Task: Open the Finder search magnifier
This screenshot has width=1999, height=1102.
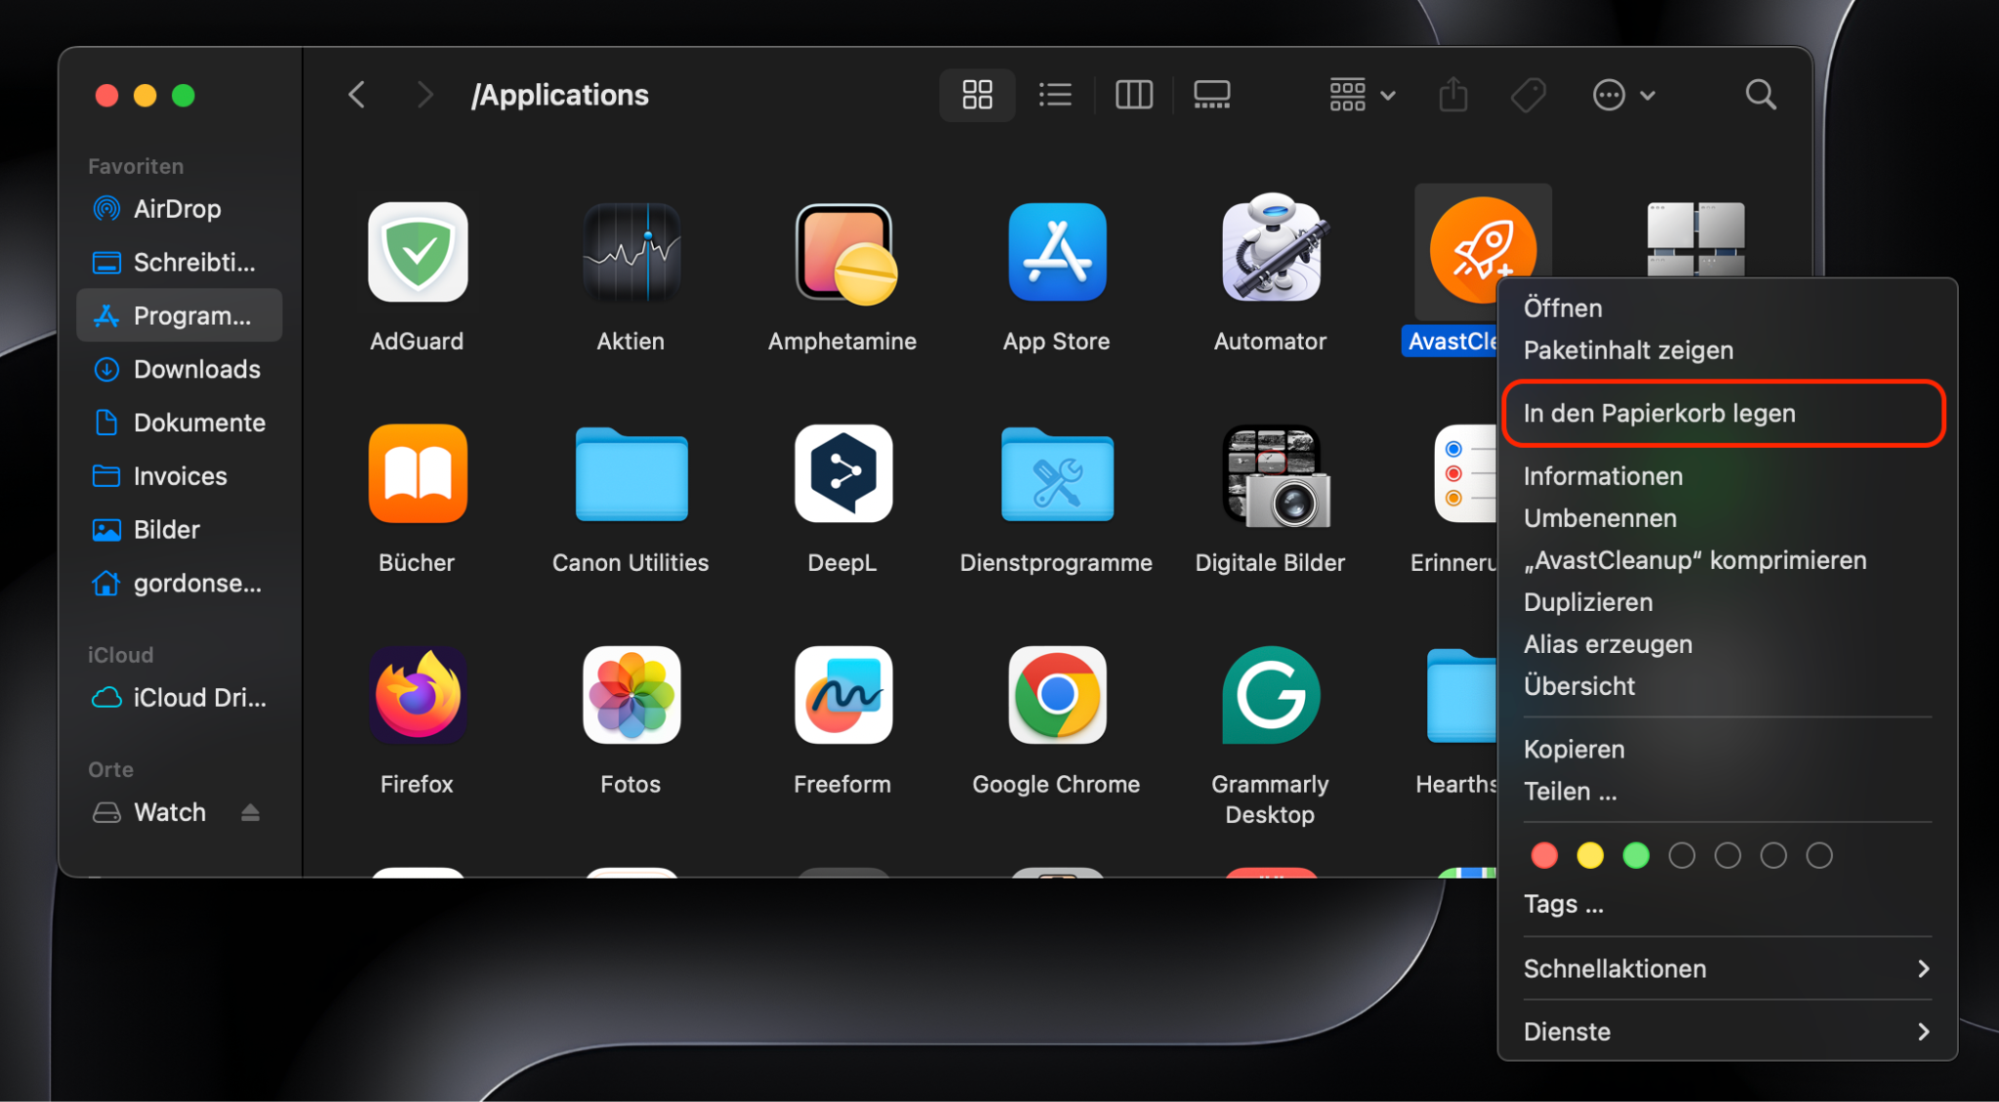Action: pyautogui.click(x=1761, y=95)
